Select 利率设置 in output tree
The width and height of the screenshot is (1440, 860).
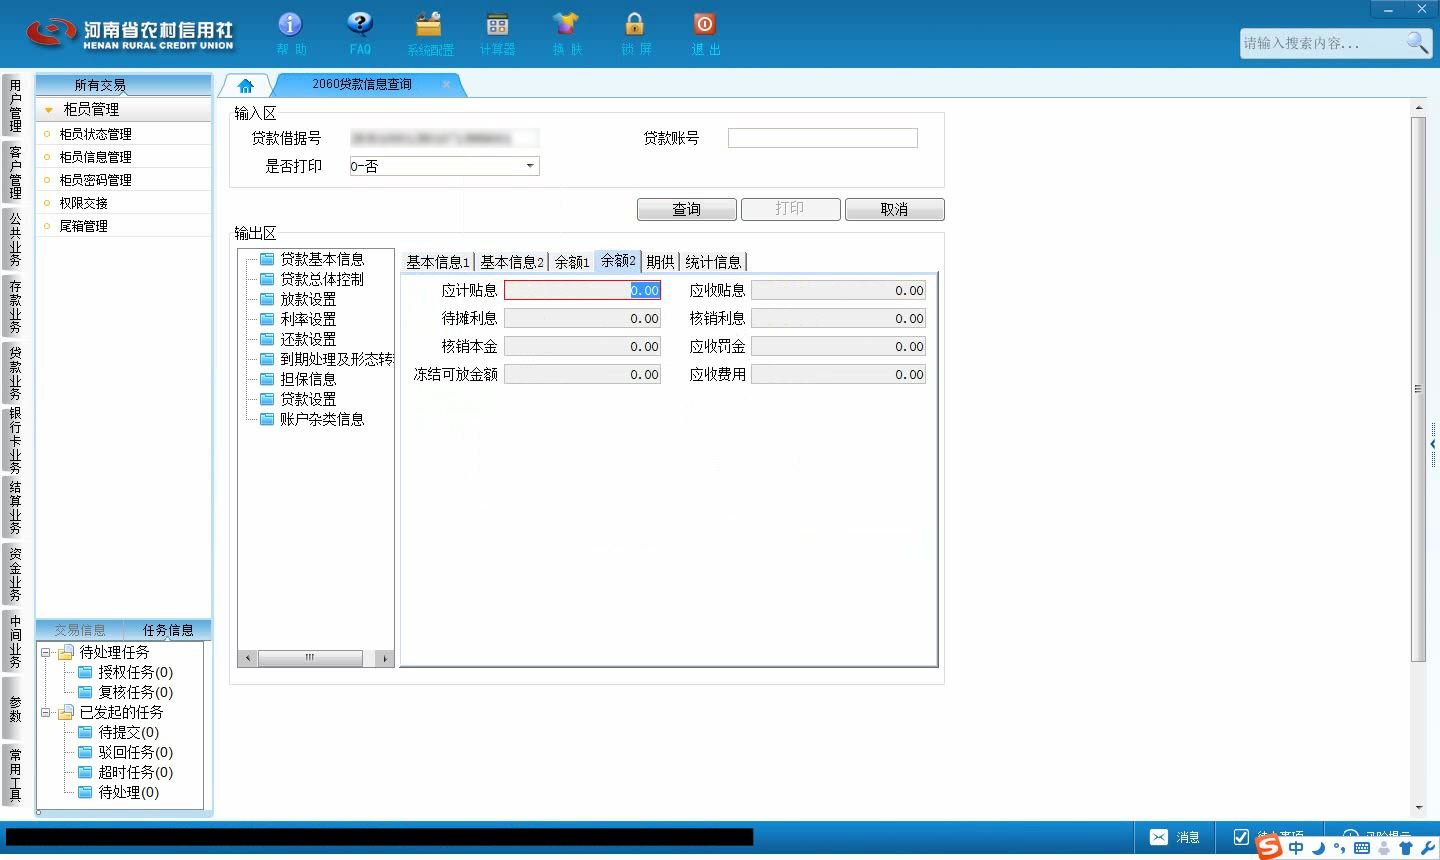(x=308, y=319)
